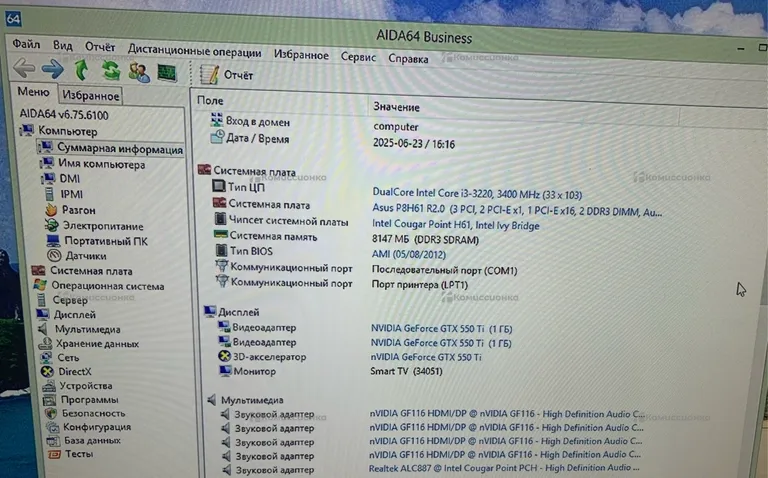
Task: Click the Back arrow toolbar icon
Action: [x=24, y=68]
